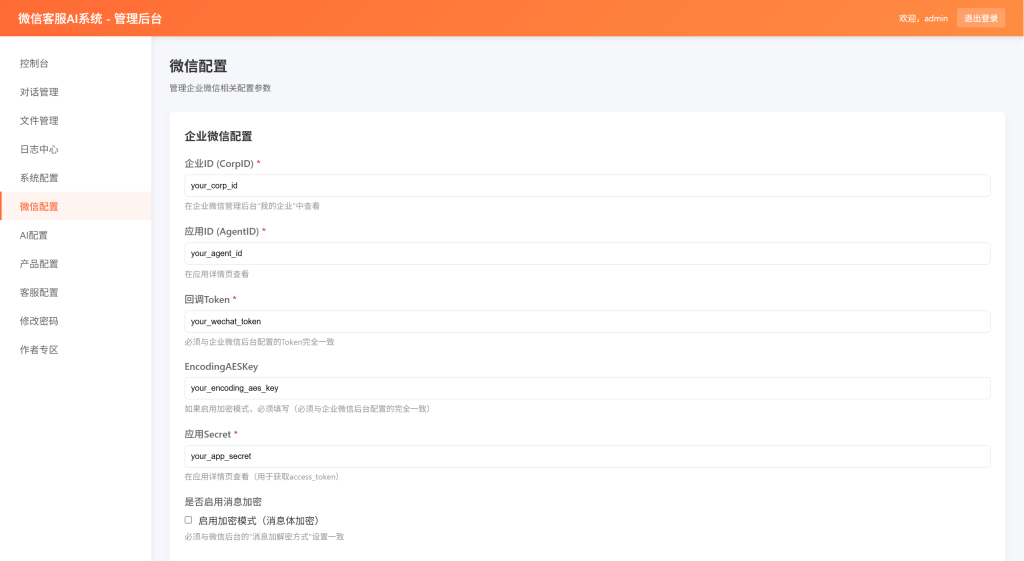Open 产品配置 from sidebar

click(76, 264)
